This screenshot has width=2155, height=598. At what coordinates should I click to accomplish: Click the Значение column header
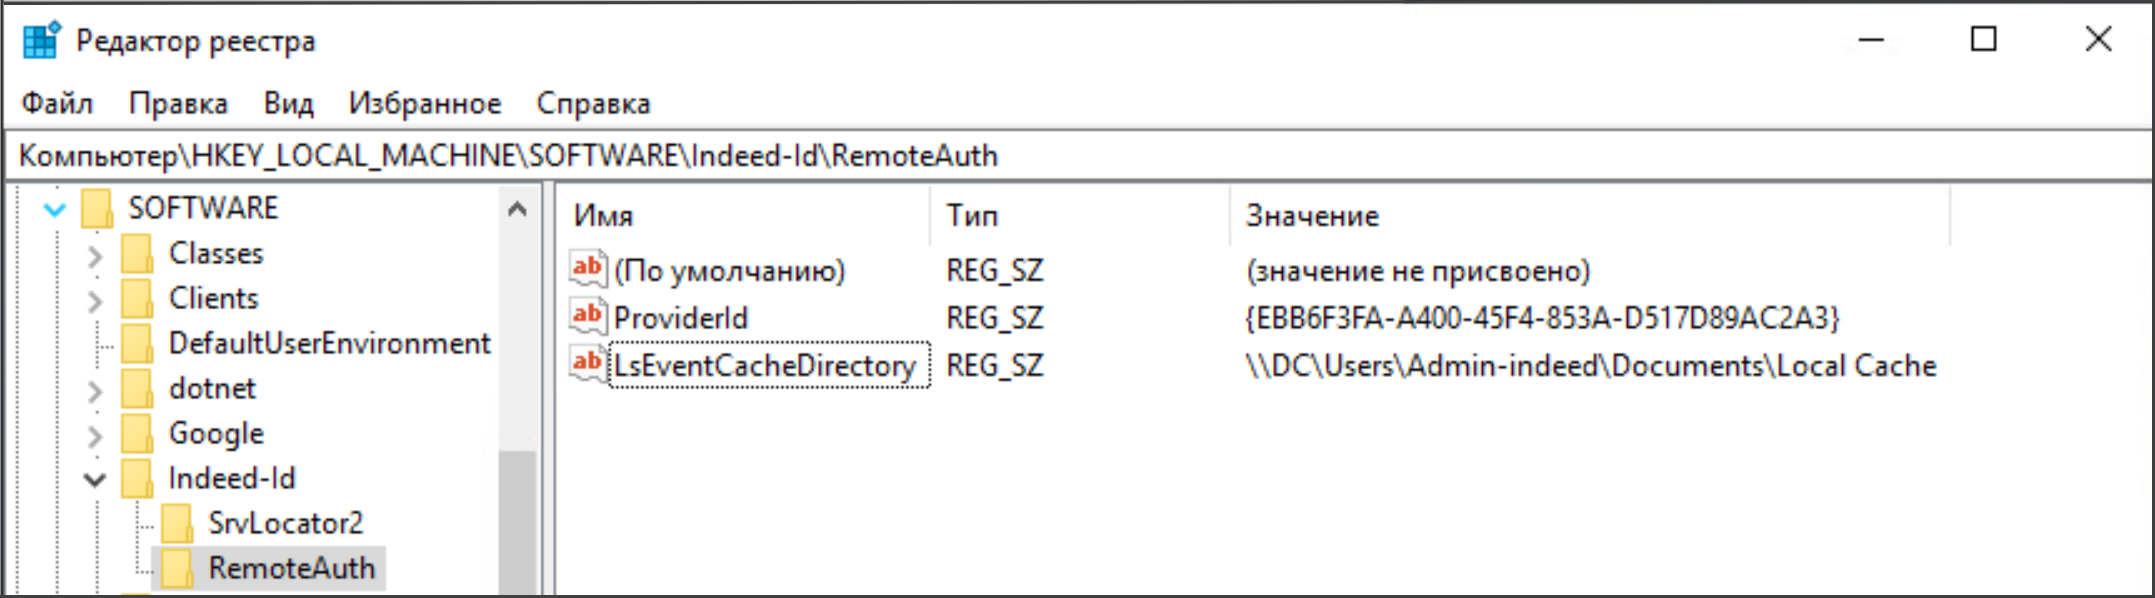[x=1312, y=216]
